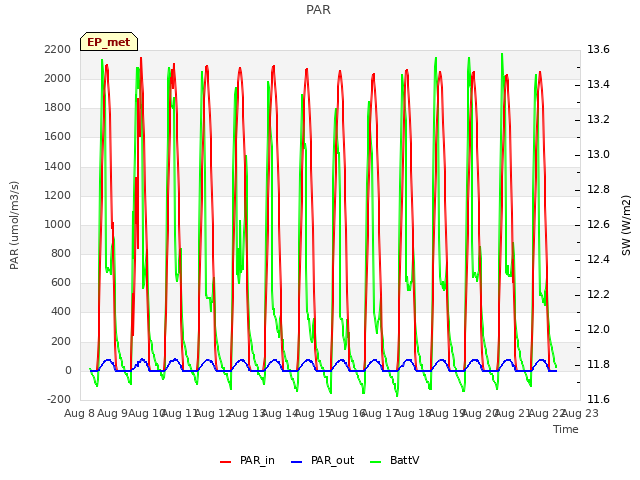Click the 13.0 right axis value

click(x=598, y=154)
